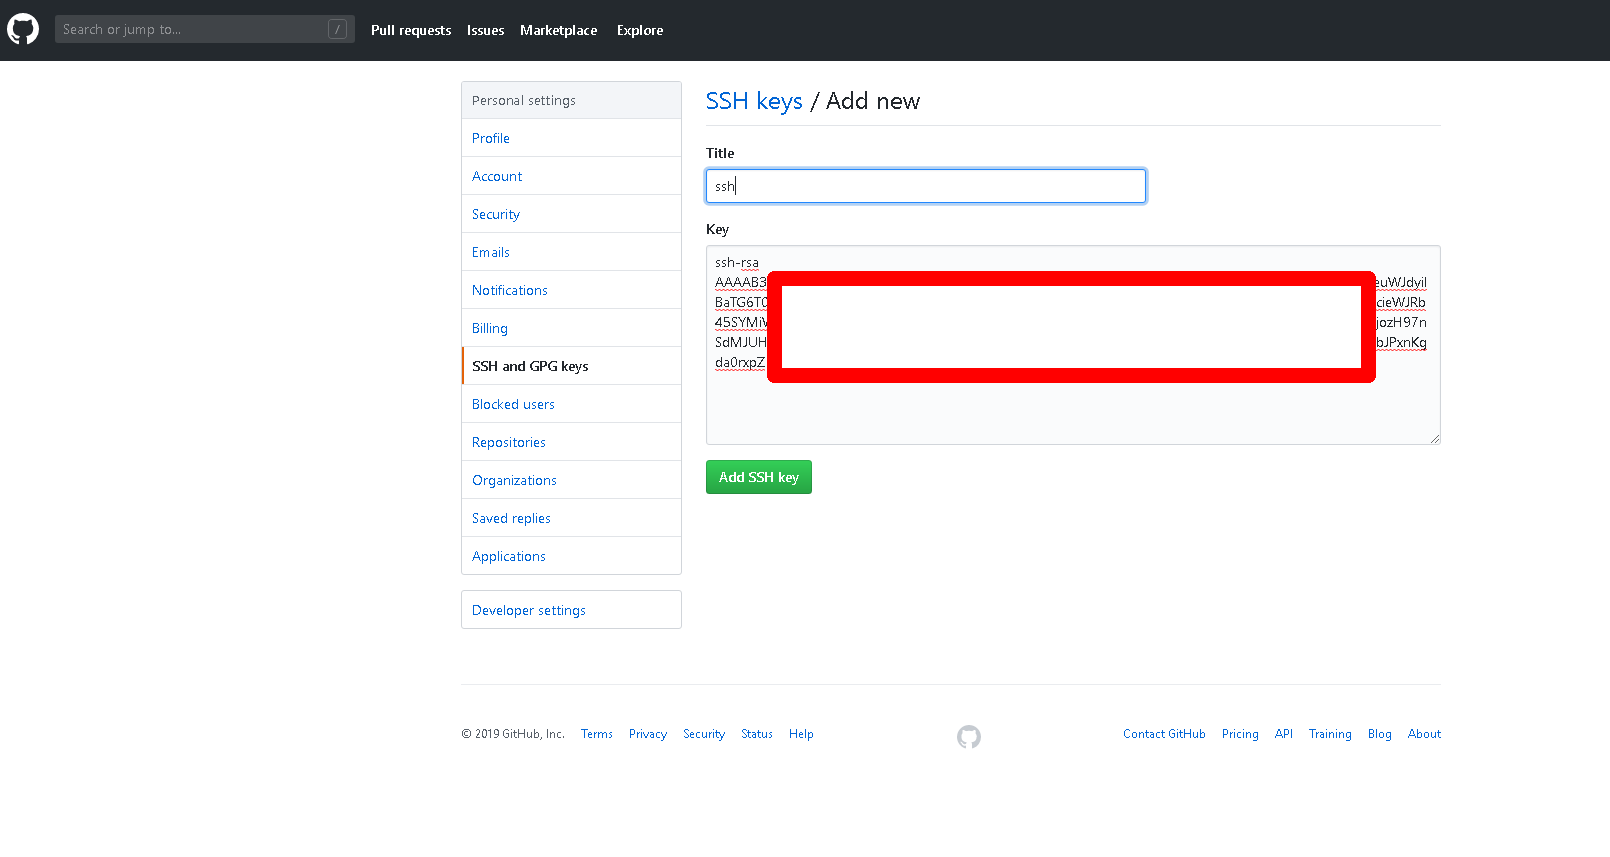Go to the GitHub homepage via the Octocat logo
The width and height of the screenshot is (1610, 857).
[x=23, y=29]
